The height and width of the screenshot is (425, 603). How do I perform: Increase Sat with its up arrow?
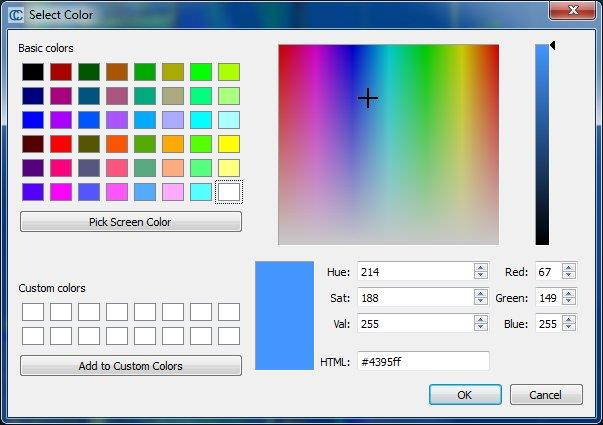pyautogui.click(x=481, y=293)
